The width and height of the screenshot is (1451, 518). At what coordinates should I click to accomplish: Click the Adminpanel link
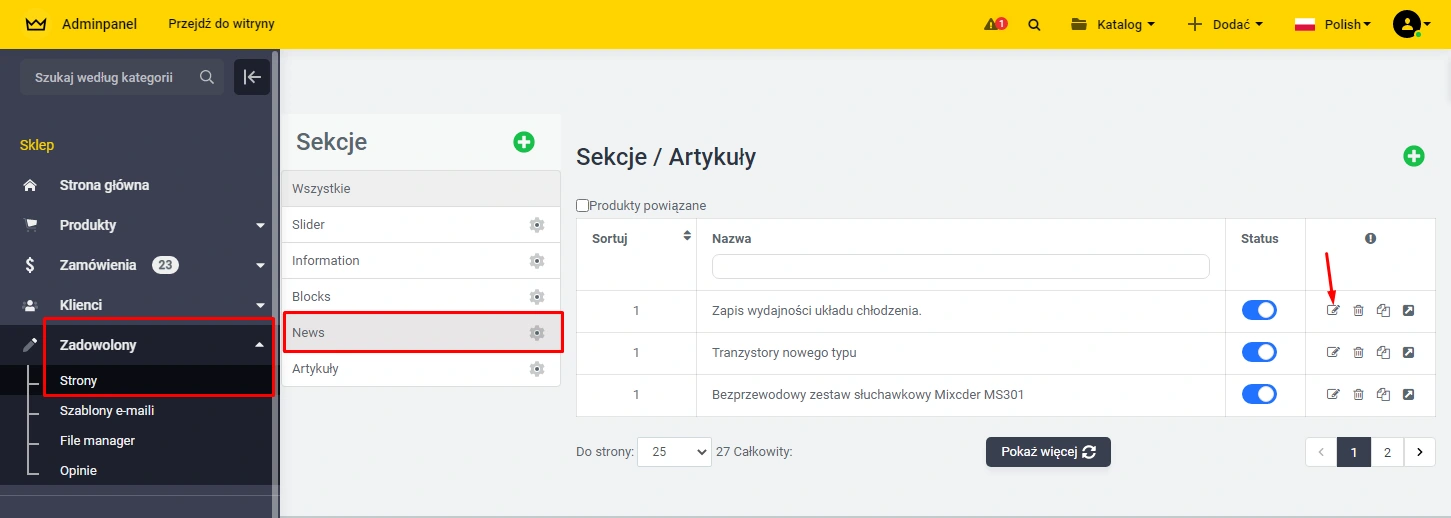coord(99,23)
